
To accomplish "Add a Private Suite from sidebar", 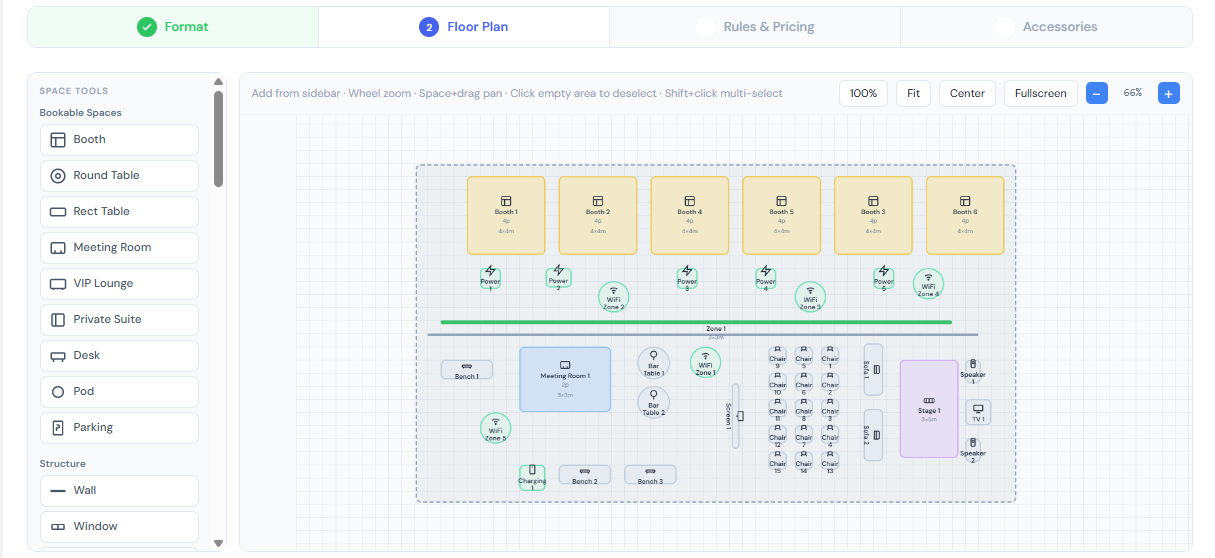I will coord(119,320).
